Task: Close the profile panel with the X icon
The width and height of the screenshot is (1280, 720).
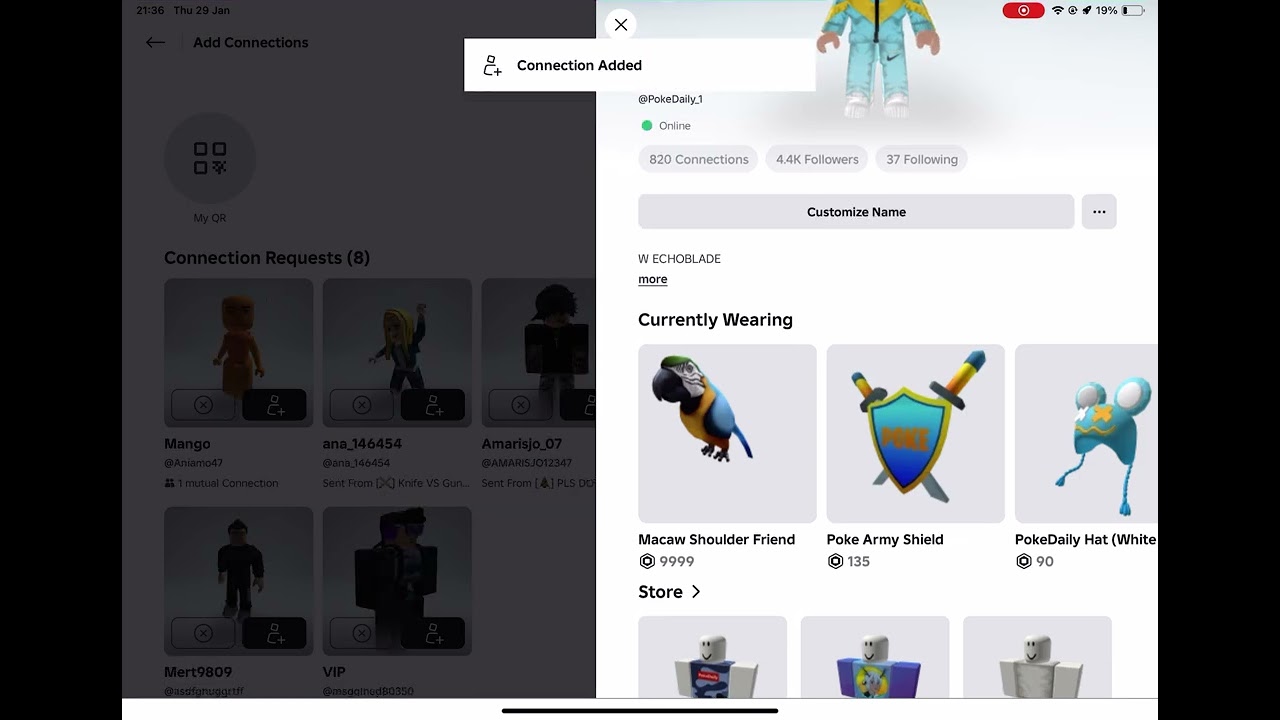Action: pyautogui.click(x=621, y=25)
